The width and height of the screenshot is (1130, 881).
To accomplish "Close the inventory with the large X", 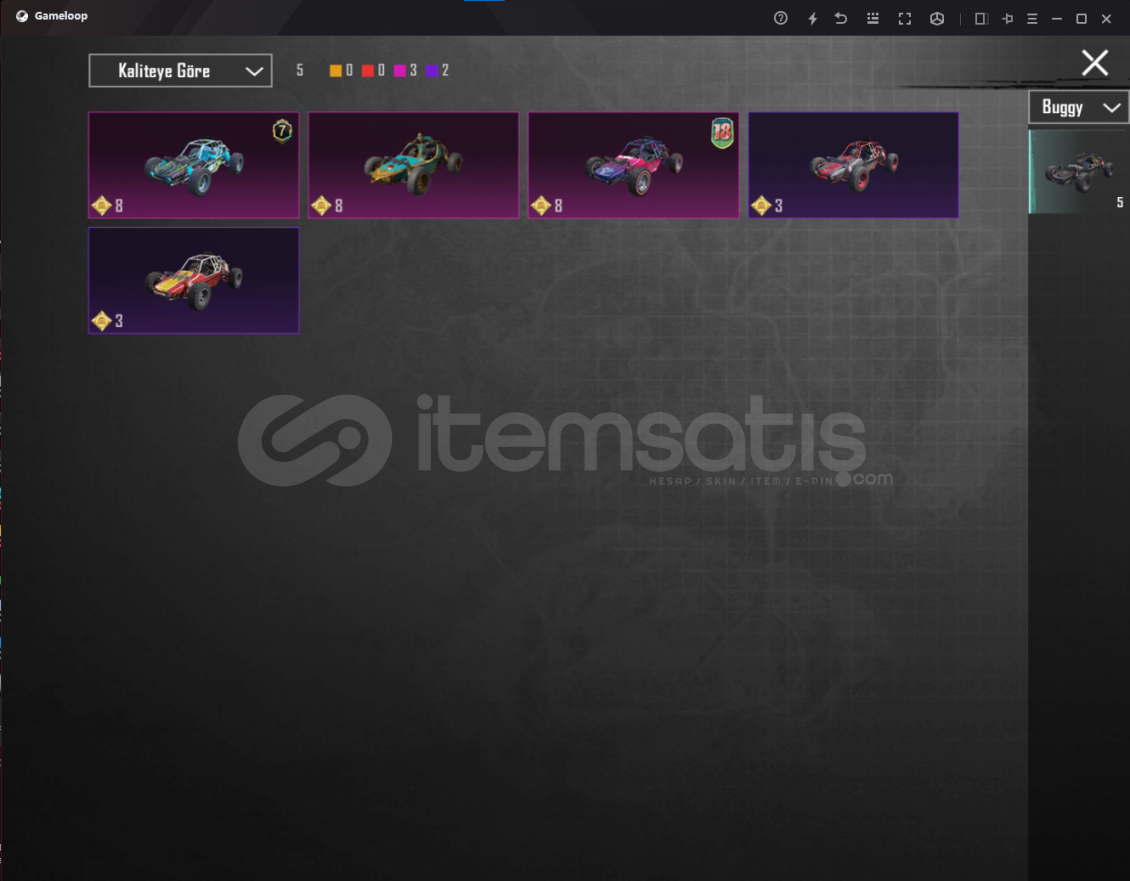I will (1095, 63).
